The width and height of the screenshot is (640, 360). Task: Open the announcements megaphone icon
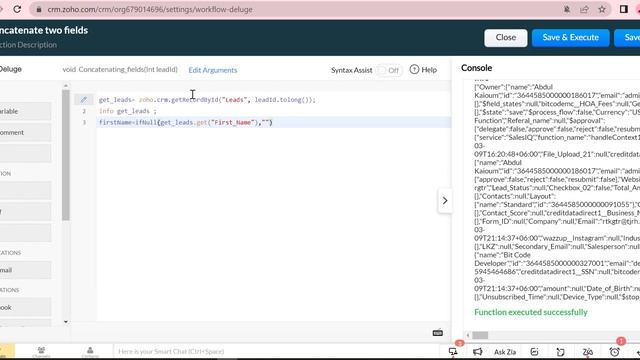478,351
